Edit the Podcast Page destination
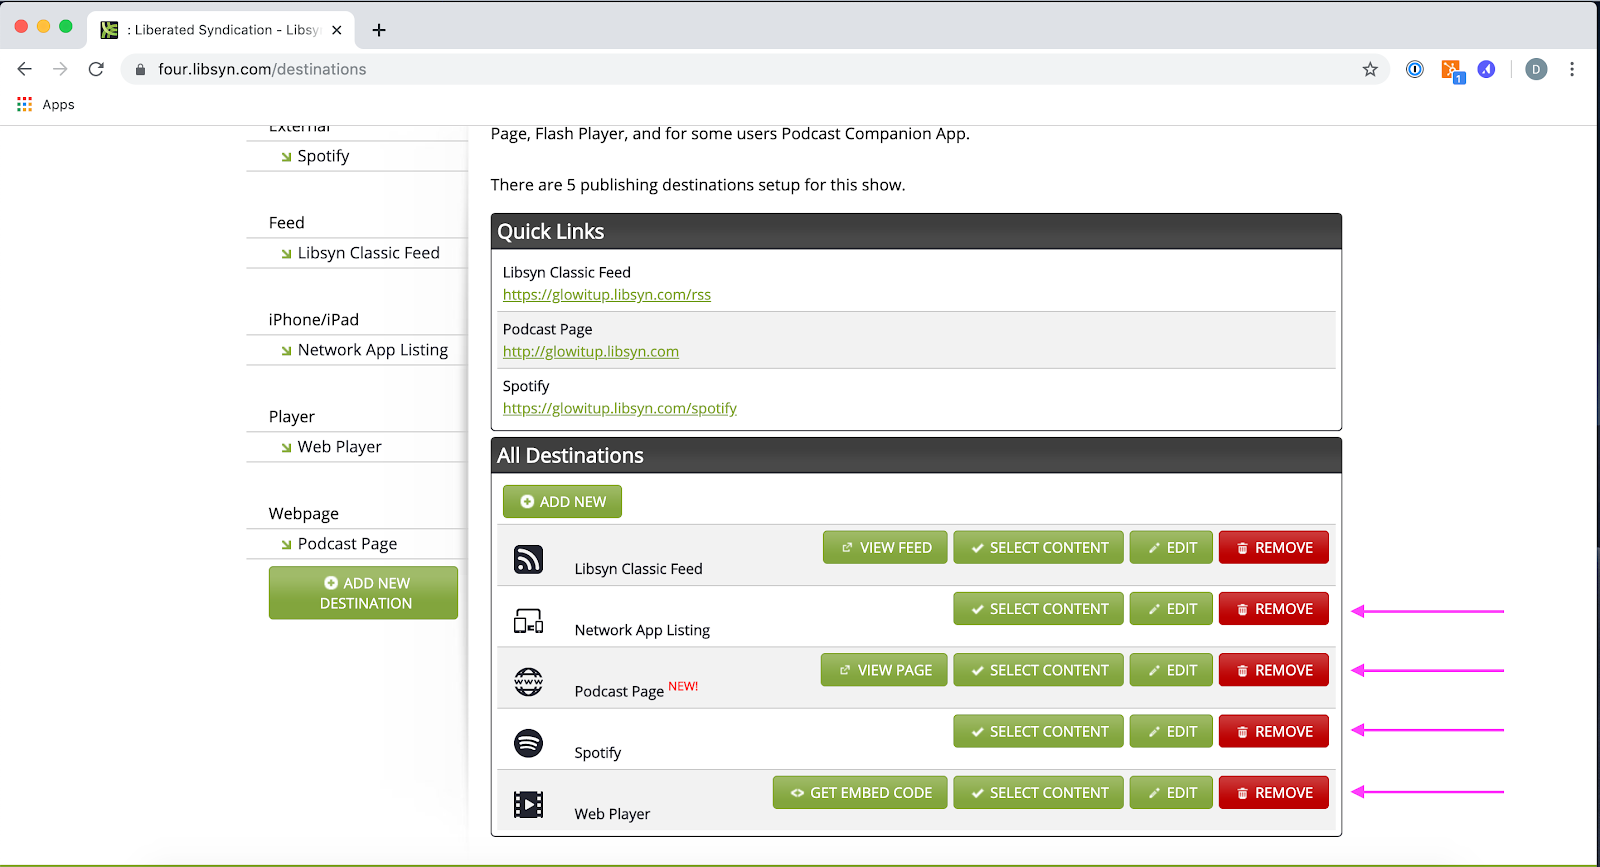Viewport: 1600px width, 867px height. pos(1171,670)
